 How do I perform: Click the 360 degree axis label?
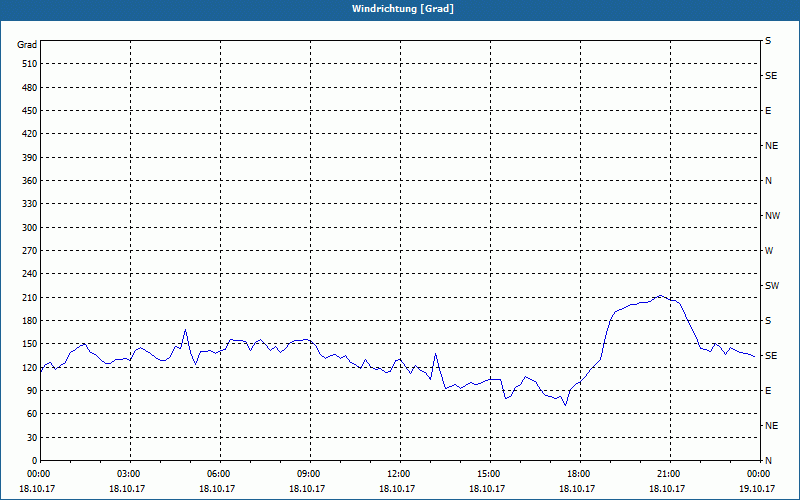click(29, 181)
